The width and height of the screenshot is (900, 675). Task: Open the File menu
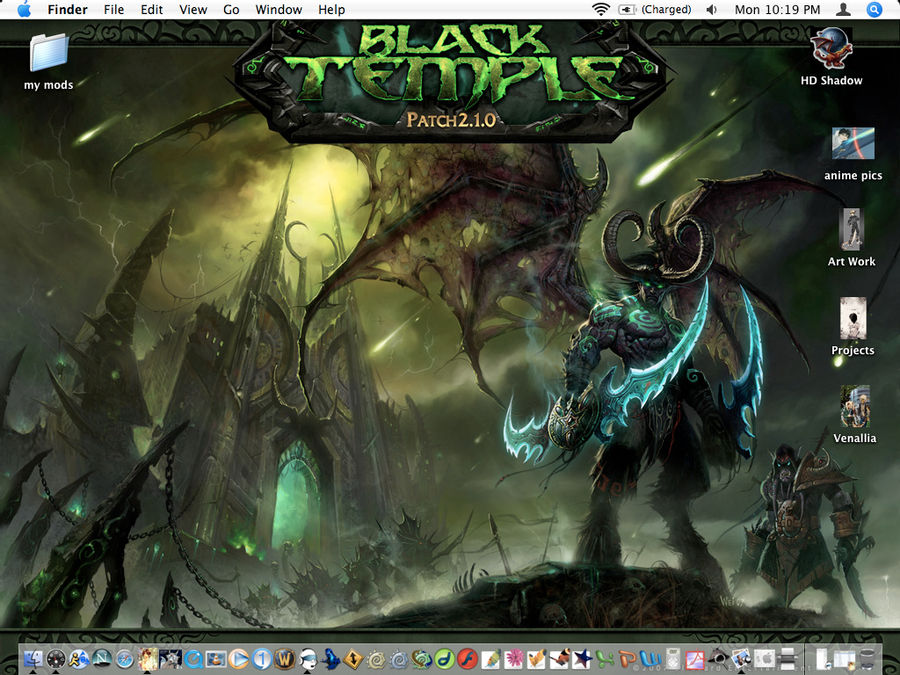(x=114, y=10)
